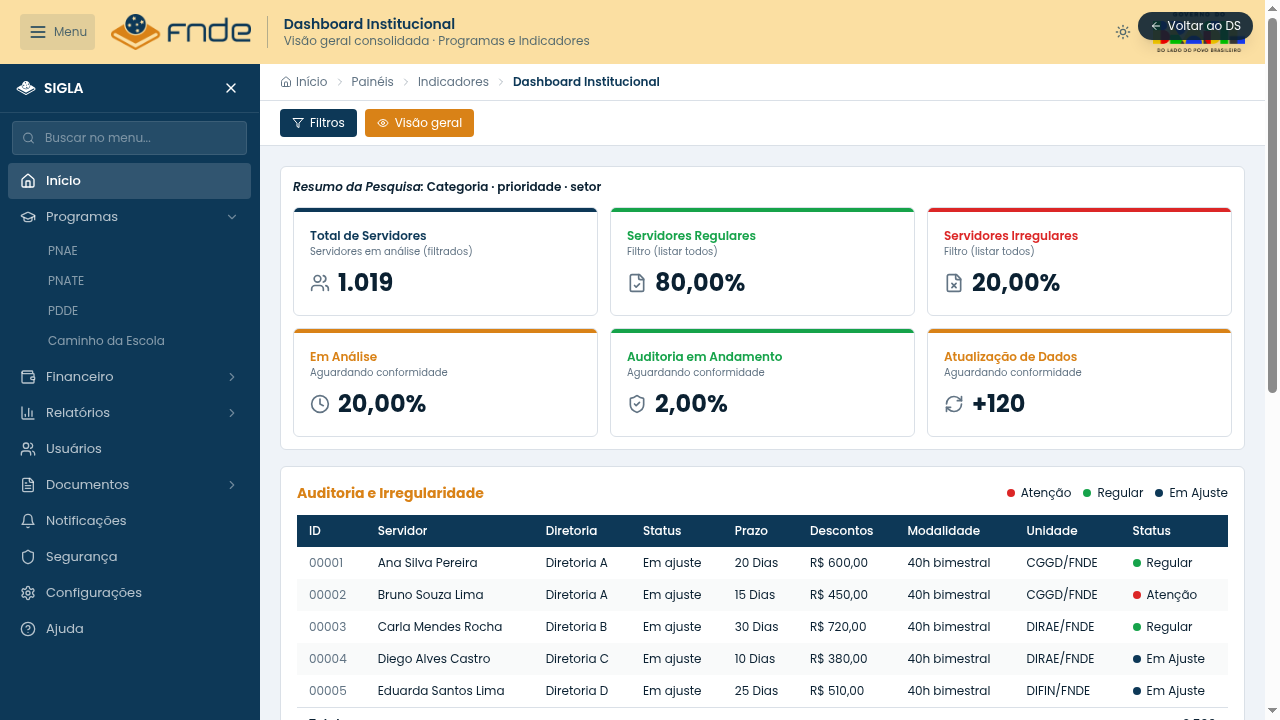Click the dark blue Em Ajuste legend dot

coord(1159,493)
